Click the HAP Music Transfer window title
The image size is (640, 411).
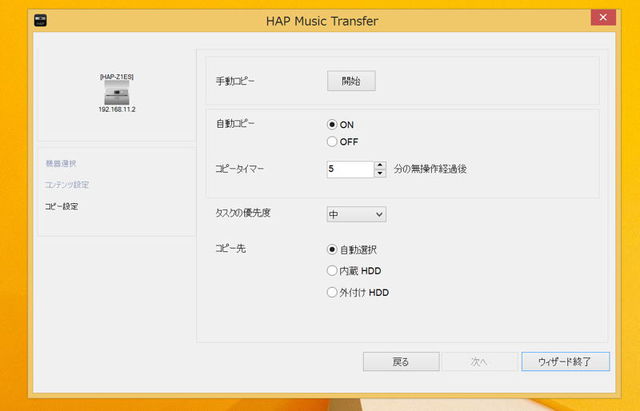coord(322,21)
